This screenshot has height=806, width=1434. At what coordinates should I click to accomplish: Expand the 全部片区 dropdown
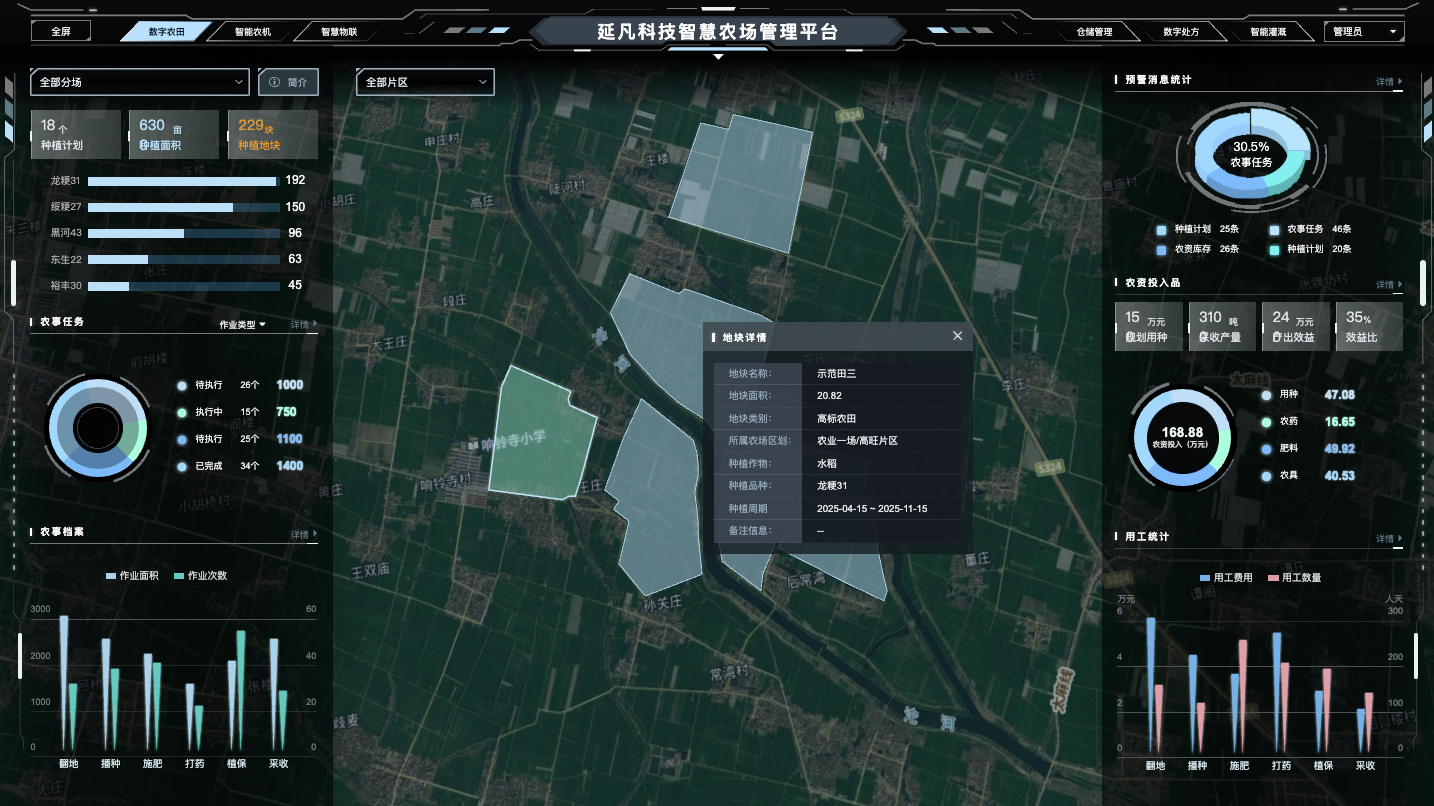426,82
